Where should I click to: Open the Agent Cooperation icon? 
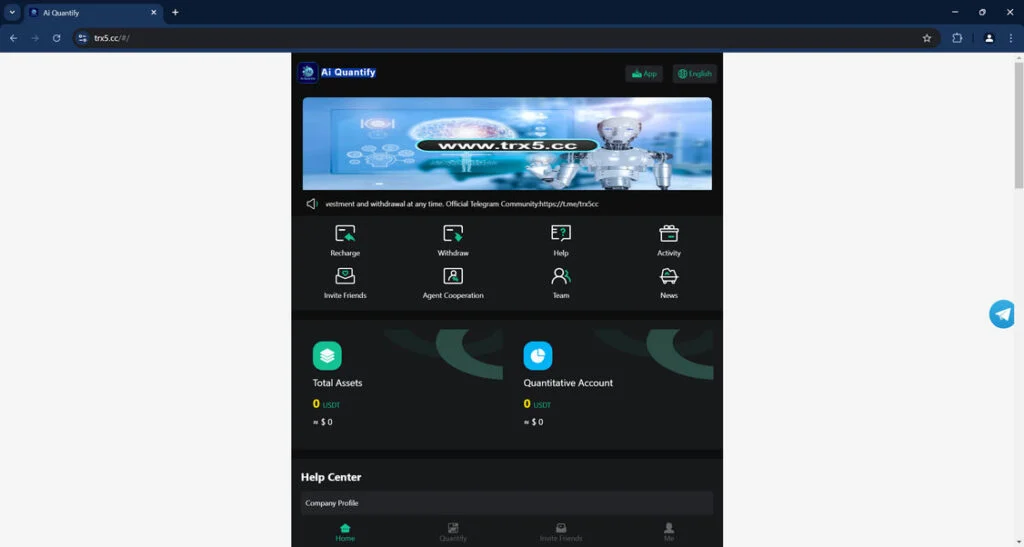[453, 276]
